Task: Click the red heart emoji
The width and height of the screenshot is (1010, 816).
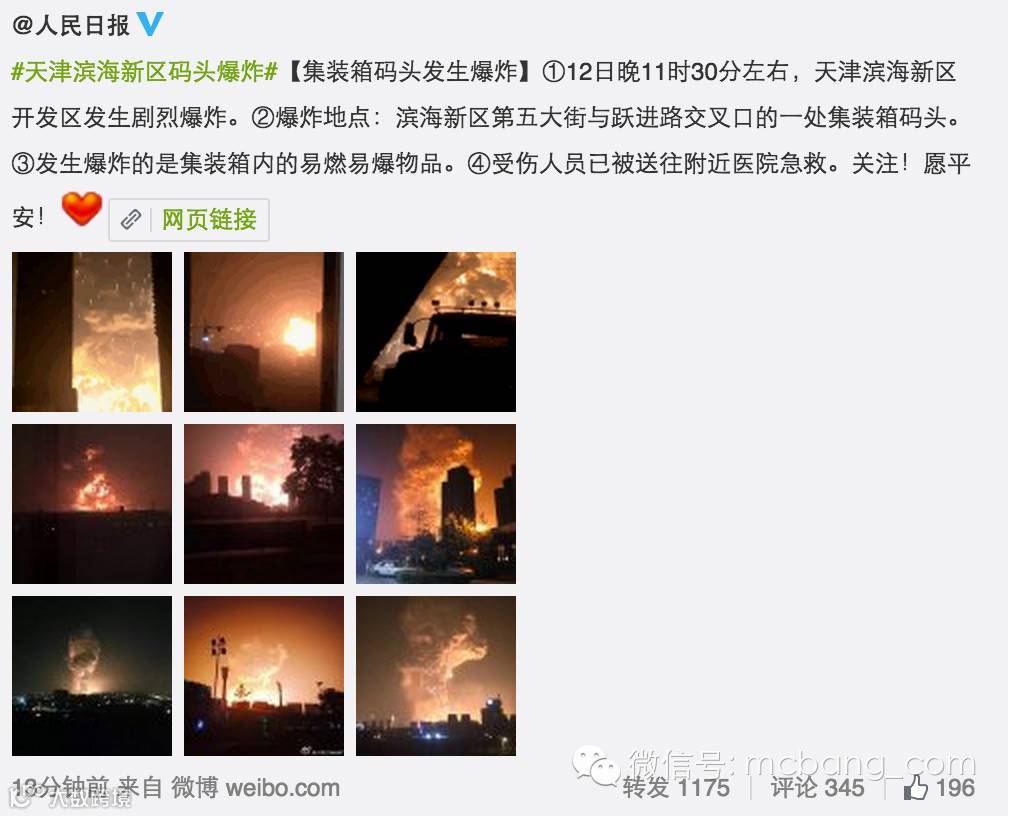Action: point(82,209)
